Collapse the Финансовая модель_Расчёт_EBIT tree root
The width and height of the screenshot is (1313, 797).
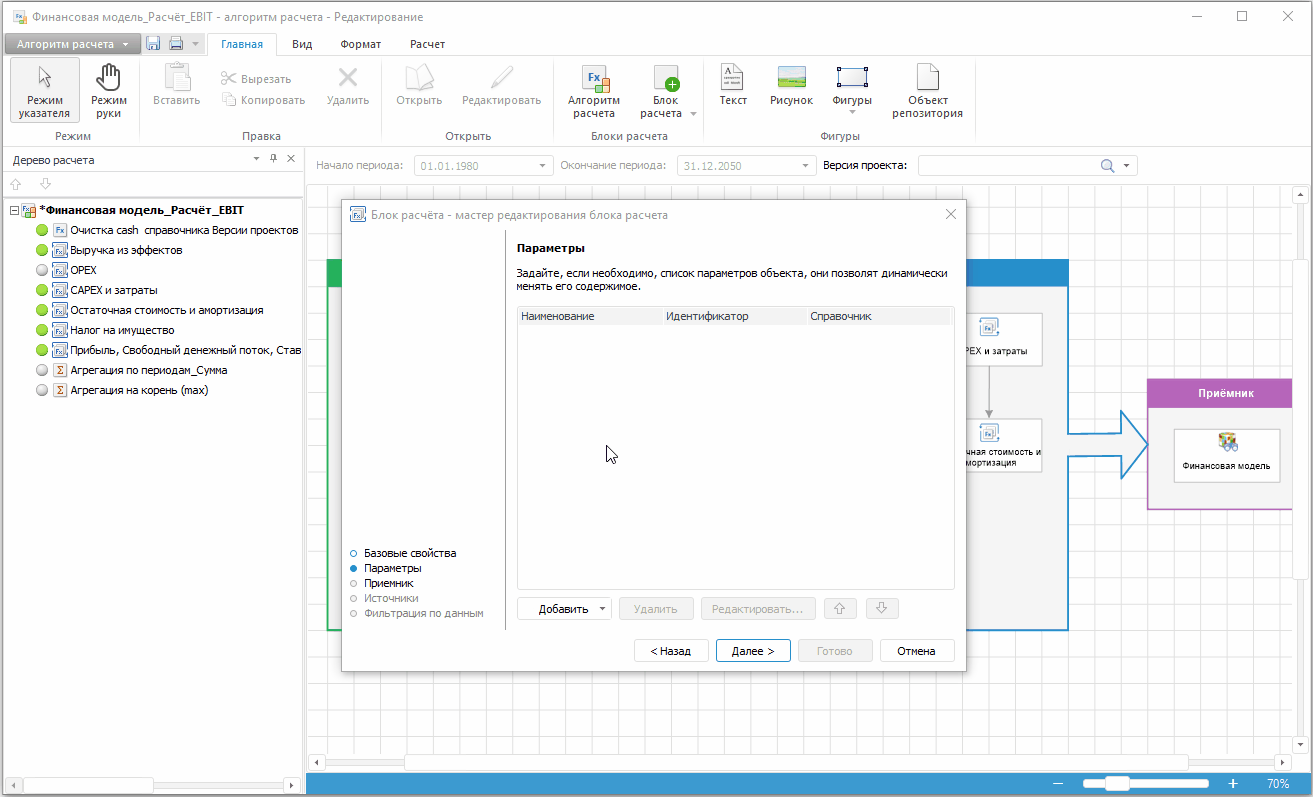coord(14,210)
